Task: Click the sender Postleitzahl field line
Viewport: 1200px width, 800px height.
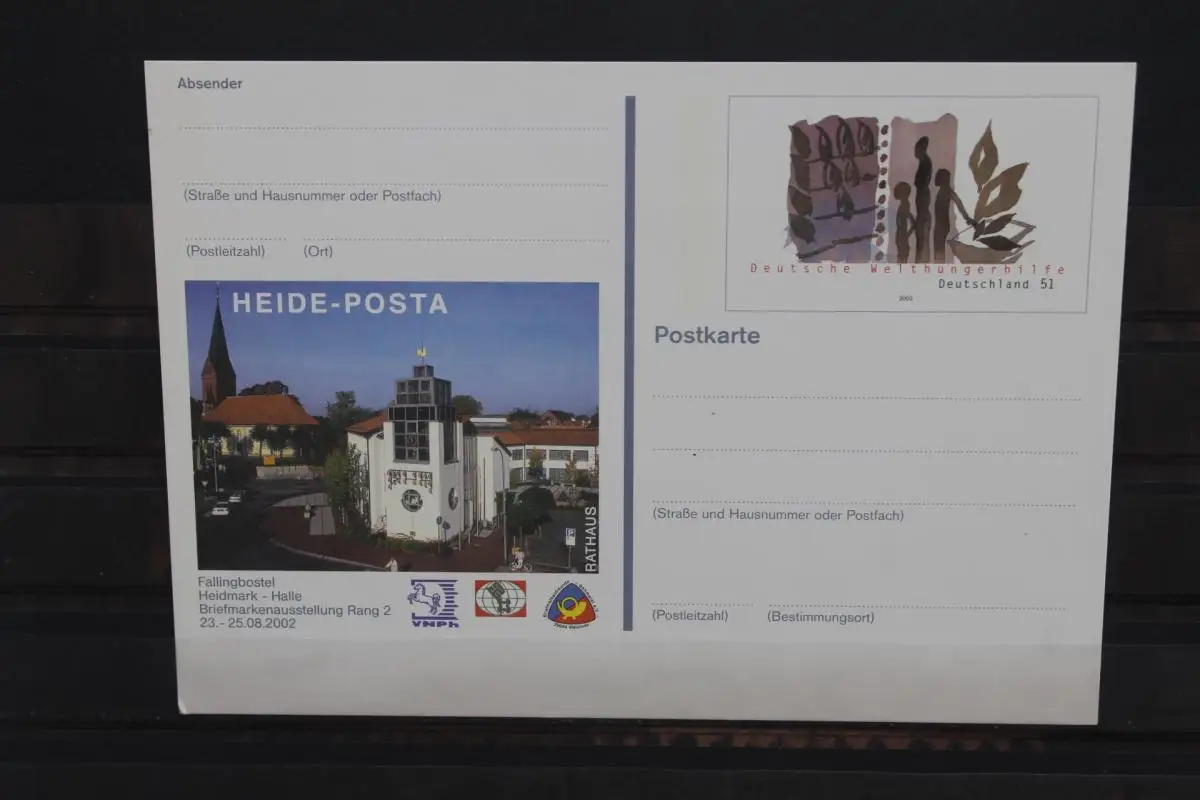Action: coord(235,240)
